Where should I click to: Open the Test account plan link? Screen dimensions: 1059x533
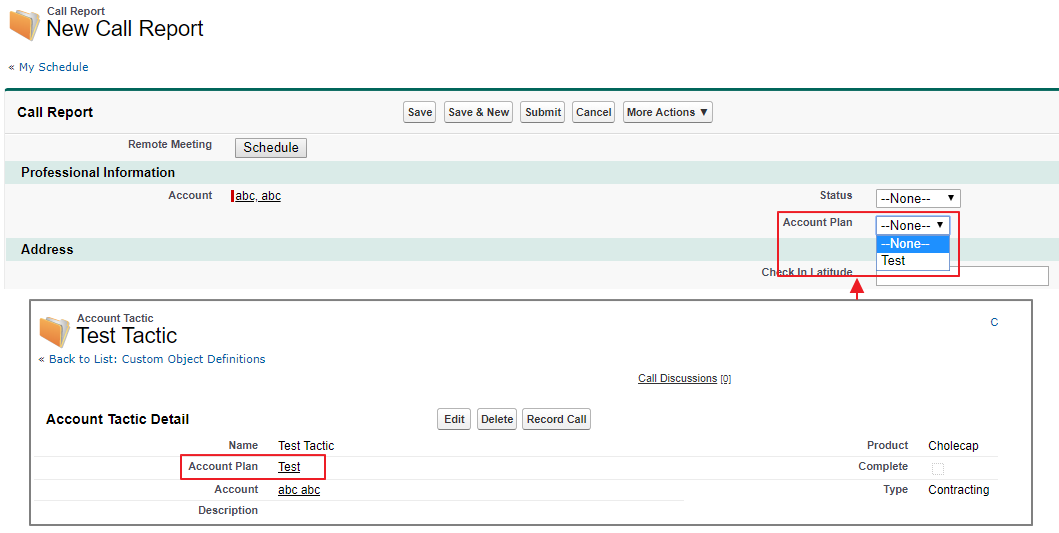tap(289, 467)
